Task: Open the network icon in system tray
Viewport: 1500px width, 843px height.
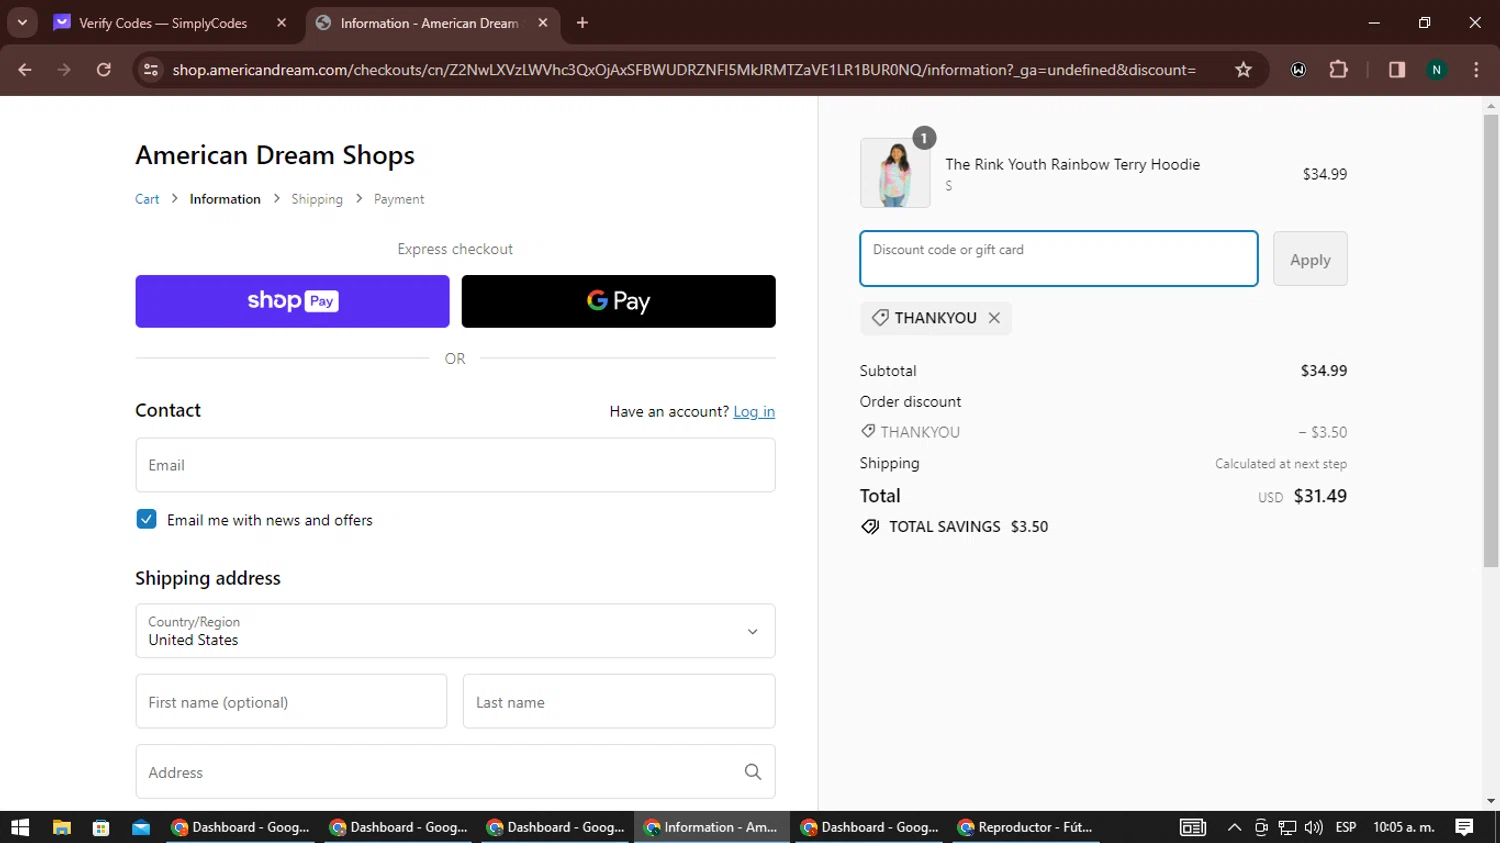Action: point(1287,827)
